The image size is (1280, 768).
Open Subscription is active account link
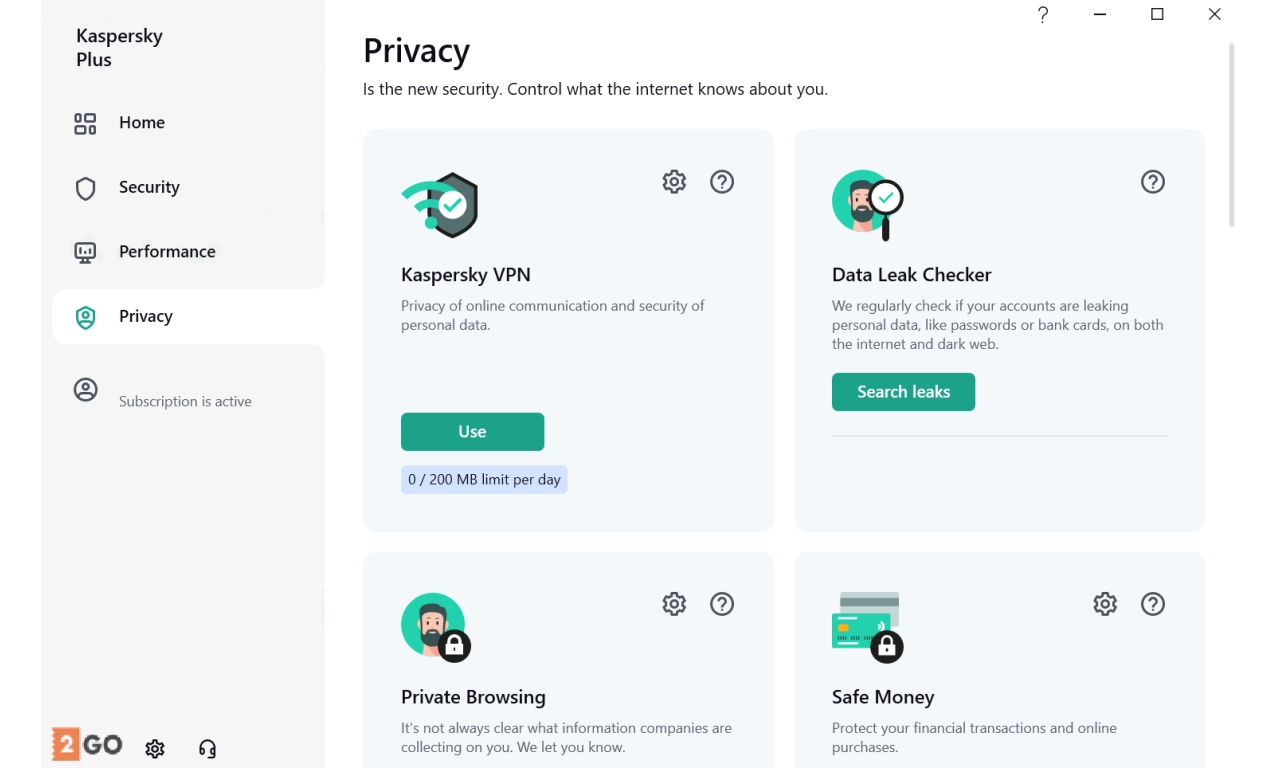185,401
